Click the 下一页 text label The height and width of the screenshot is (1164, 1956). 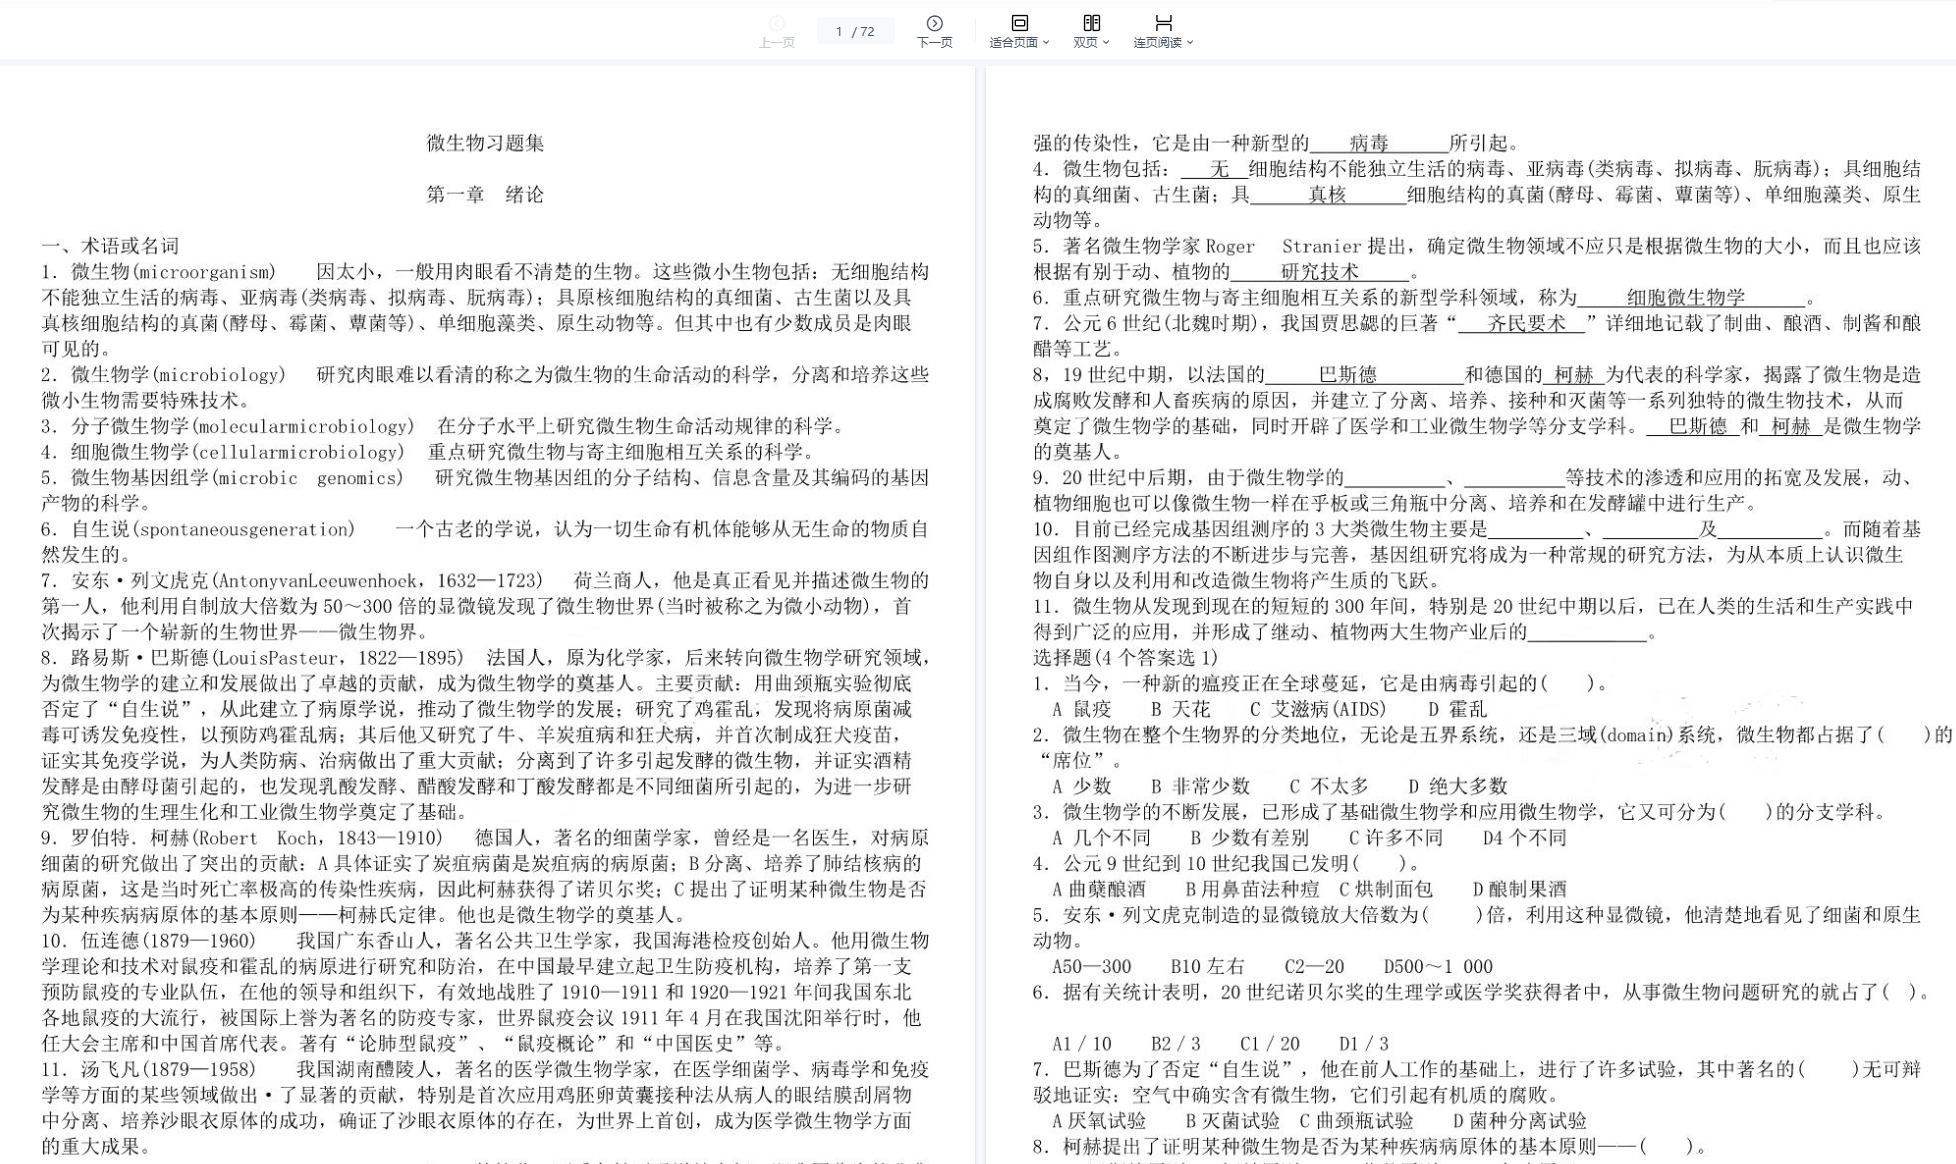click(x=934, y=43)
